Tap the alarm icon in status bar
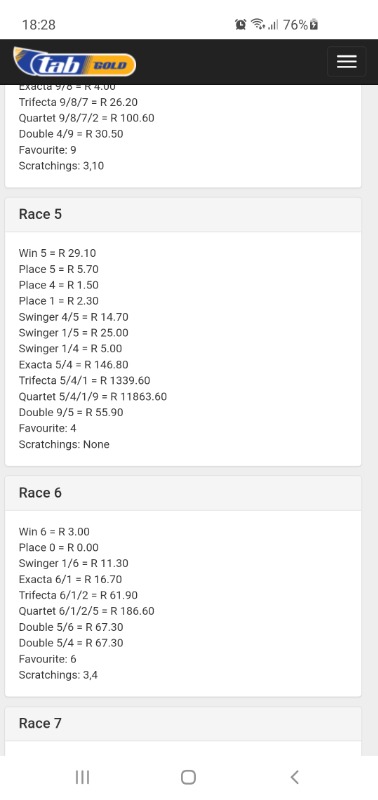378x800 pixels. coord(240,24)
